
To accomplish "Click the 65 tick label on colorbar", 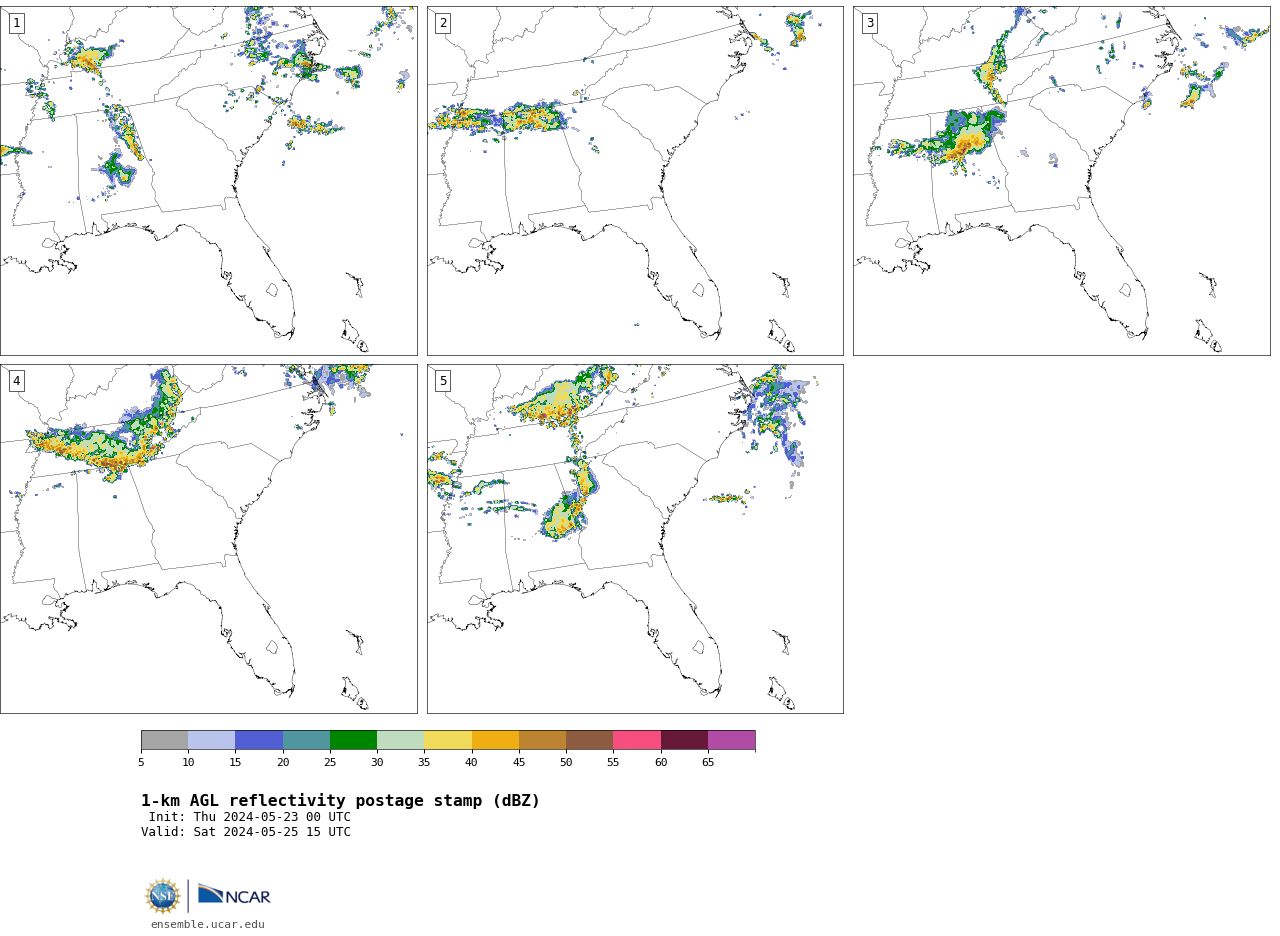I will tap(708, 762).
